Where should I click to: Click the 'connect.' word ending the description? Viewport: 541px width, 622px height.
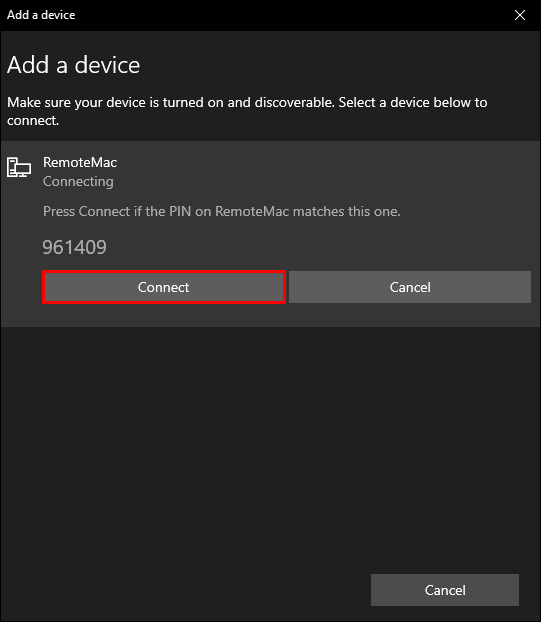point(33,120)
